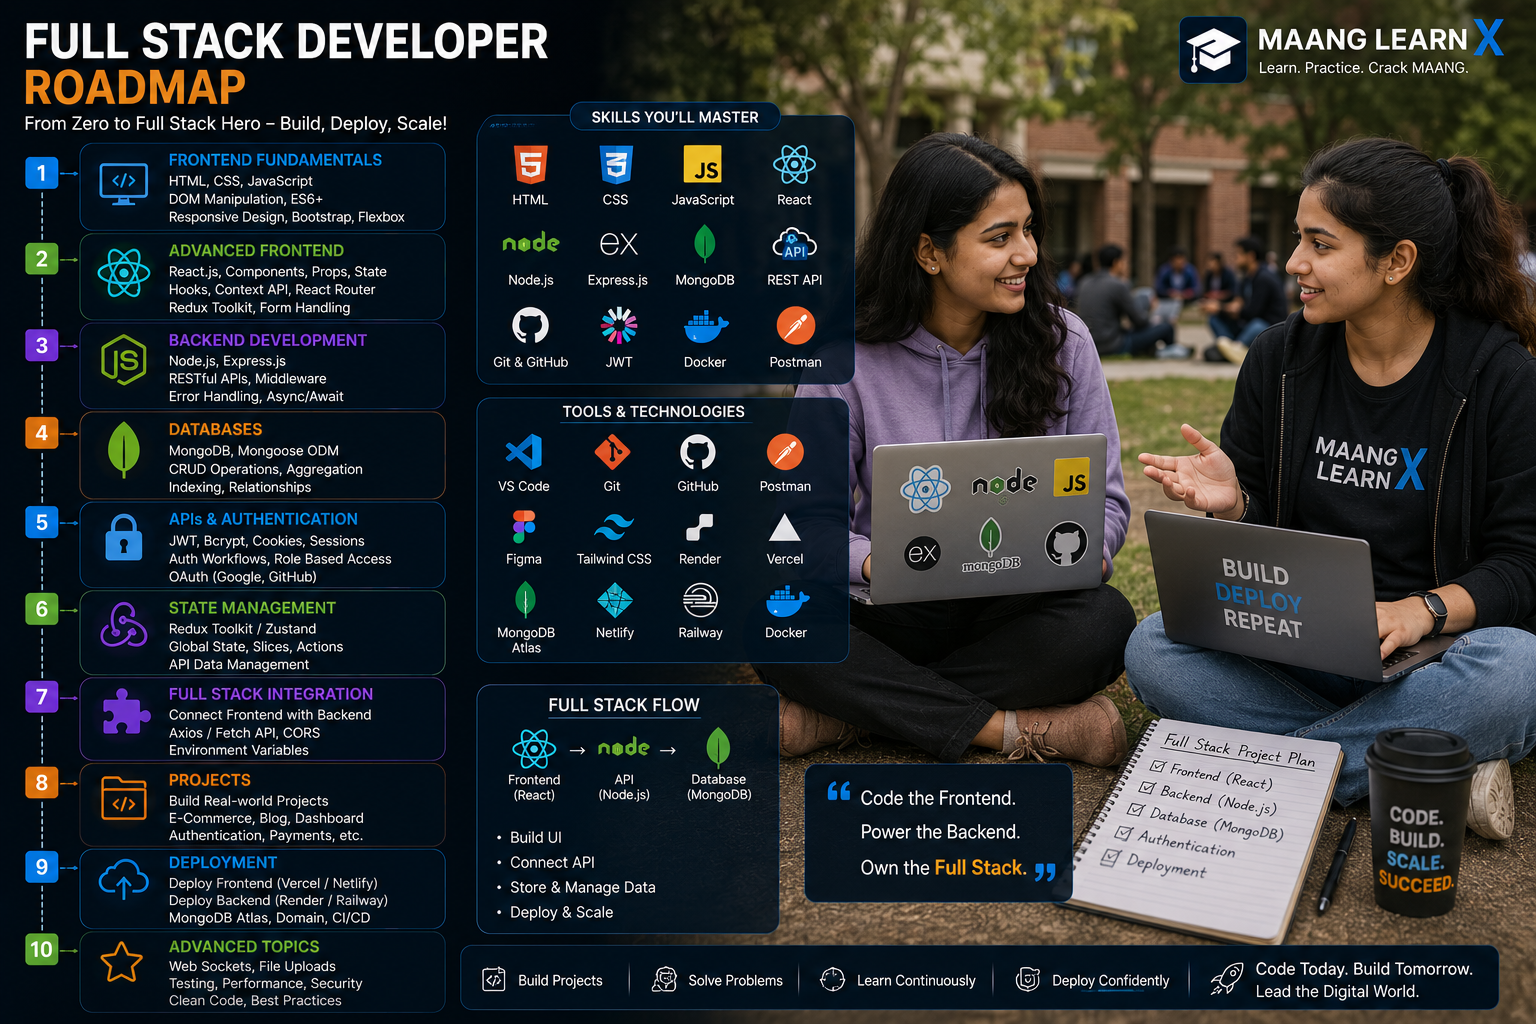The image size is (1536, 1024).
Task: Click the CSS3 shield icon
Action: tap(616, 164)
